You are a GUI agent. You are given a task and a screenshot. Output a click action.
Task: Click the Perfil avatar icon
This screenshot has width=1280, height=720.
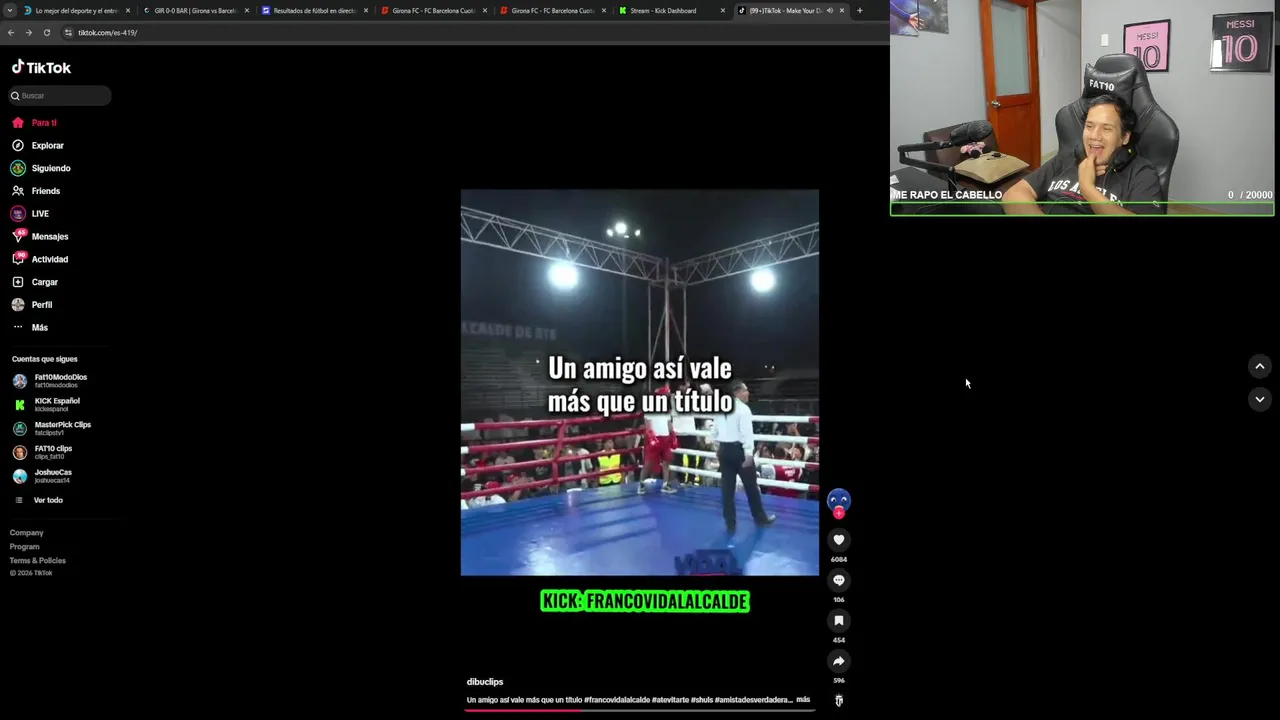point(18,305)
